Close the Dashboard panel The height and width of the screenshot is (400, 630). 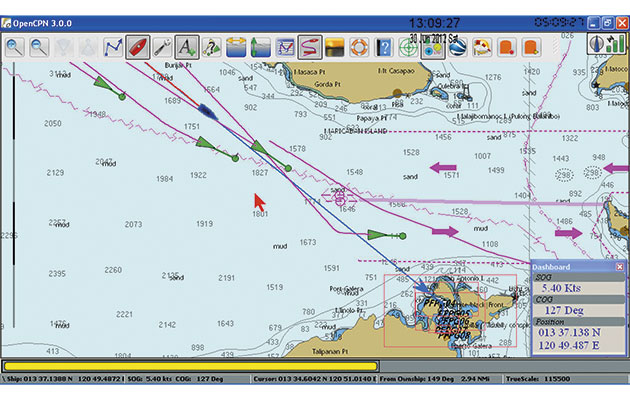pos(620,267)
